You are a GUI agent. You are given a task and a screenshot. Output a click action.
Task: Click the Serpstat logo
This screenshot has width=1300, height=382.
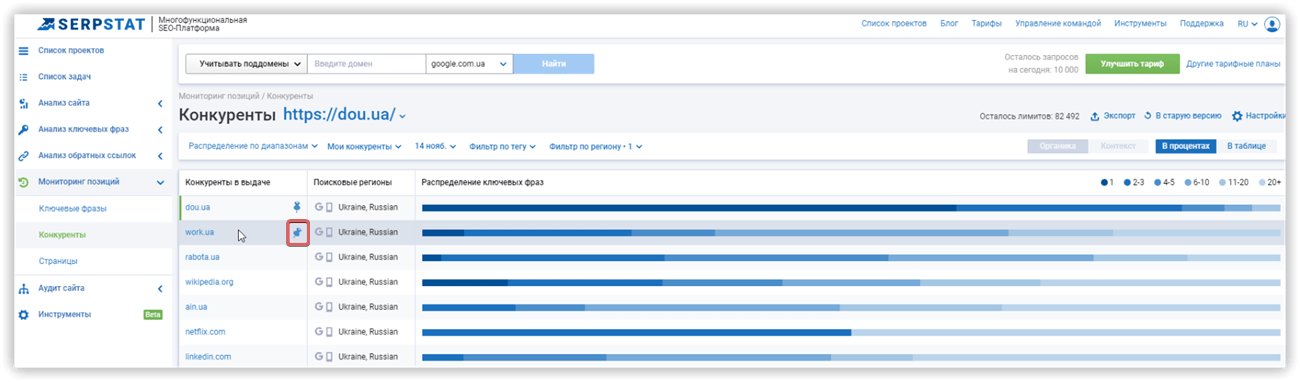point(93,23)
